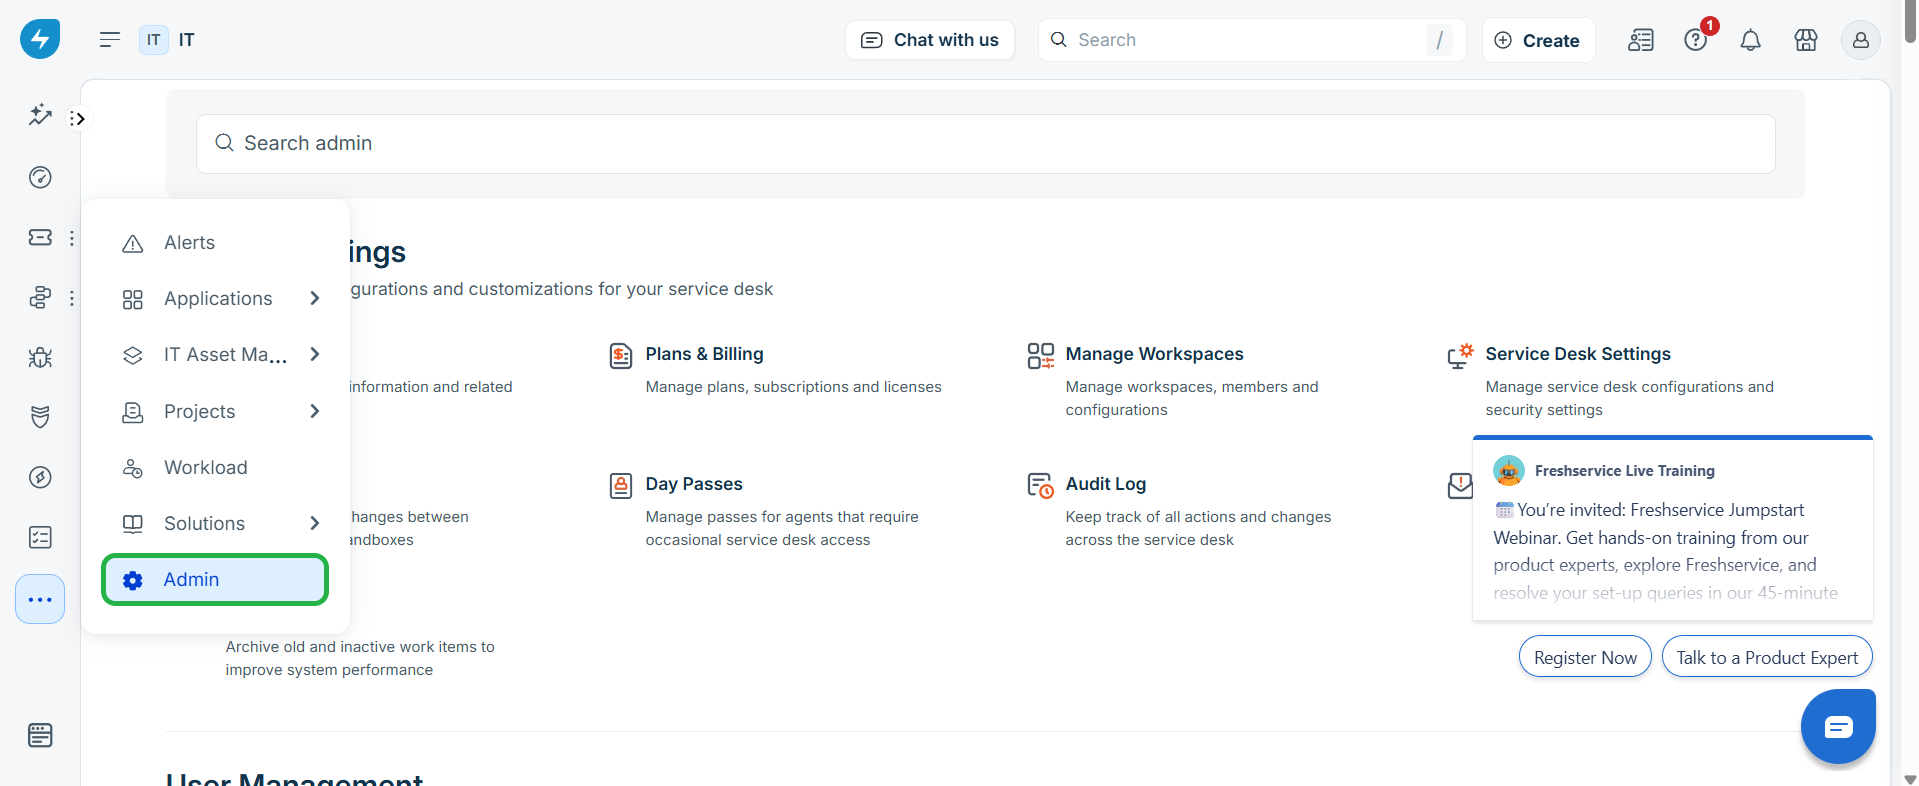The width and height of the screenshot is (1919, 786).
Task: Open the Day Passes link
Action: tap(694, 484)
